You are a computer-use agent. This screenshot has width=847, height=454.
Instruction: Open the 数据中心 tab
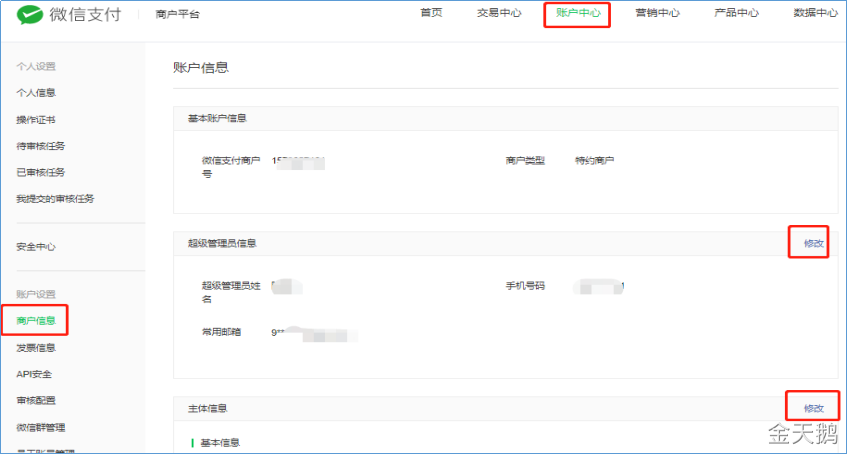pos(816,13)
